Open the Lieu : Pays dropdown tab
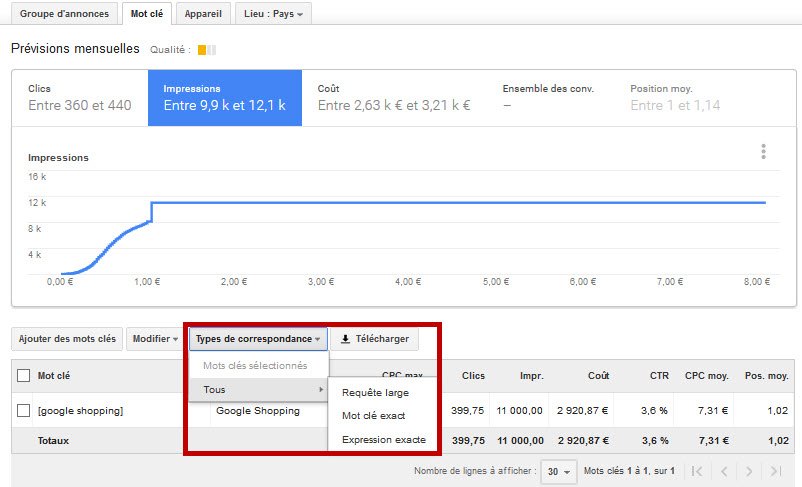 [x=273, y=14]
